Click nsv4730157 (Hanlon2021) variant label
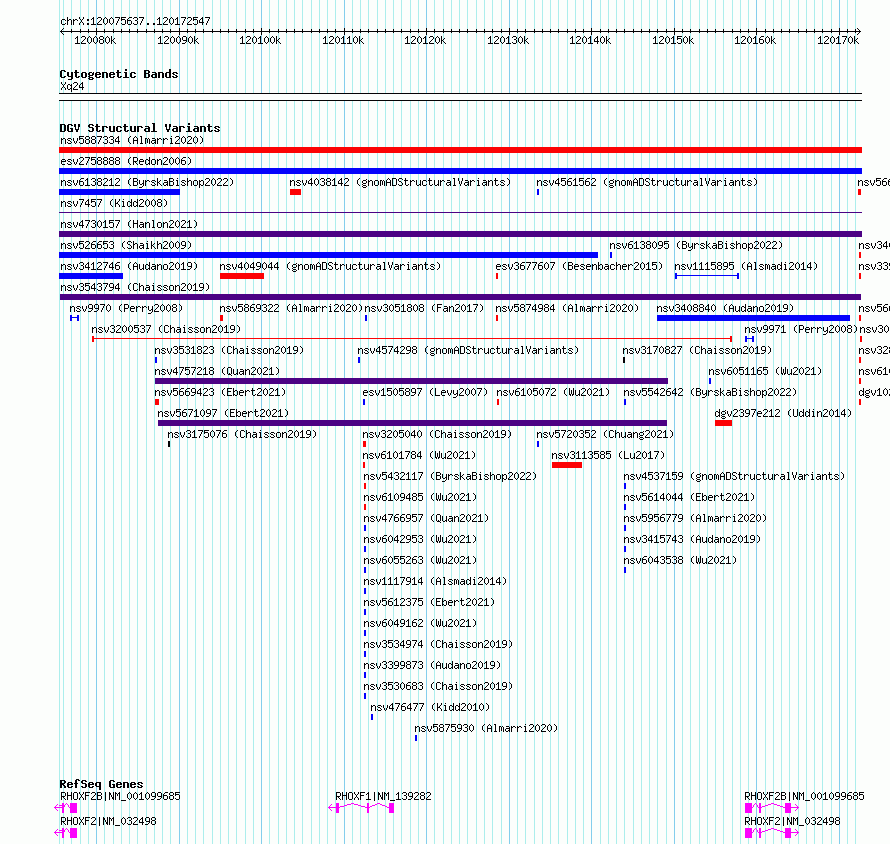The width and height of the screenshot is (890, 844). coord(129,224)
